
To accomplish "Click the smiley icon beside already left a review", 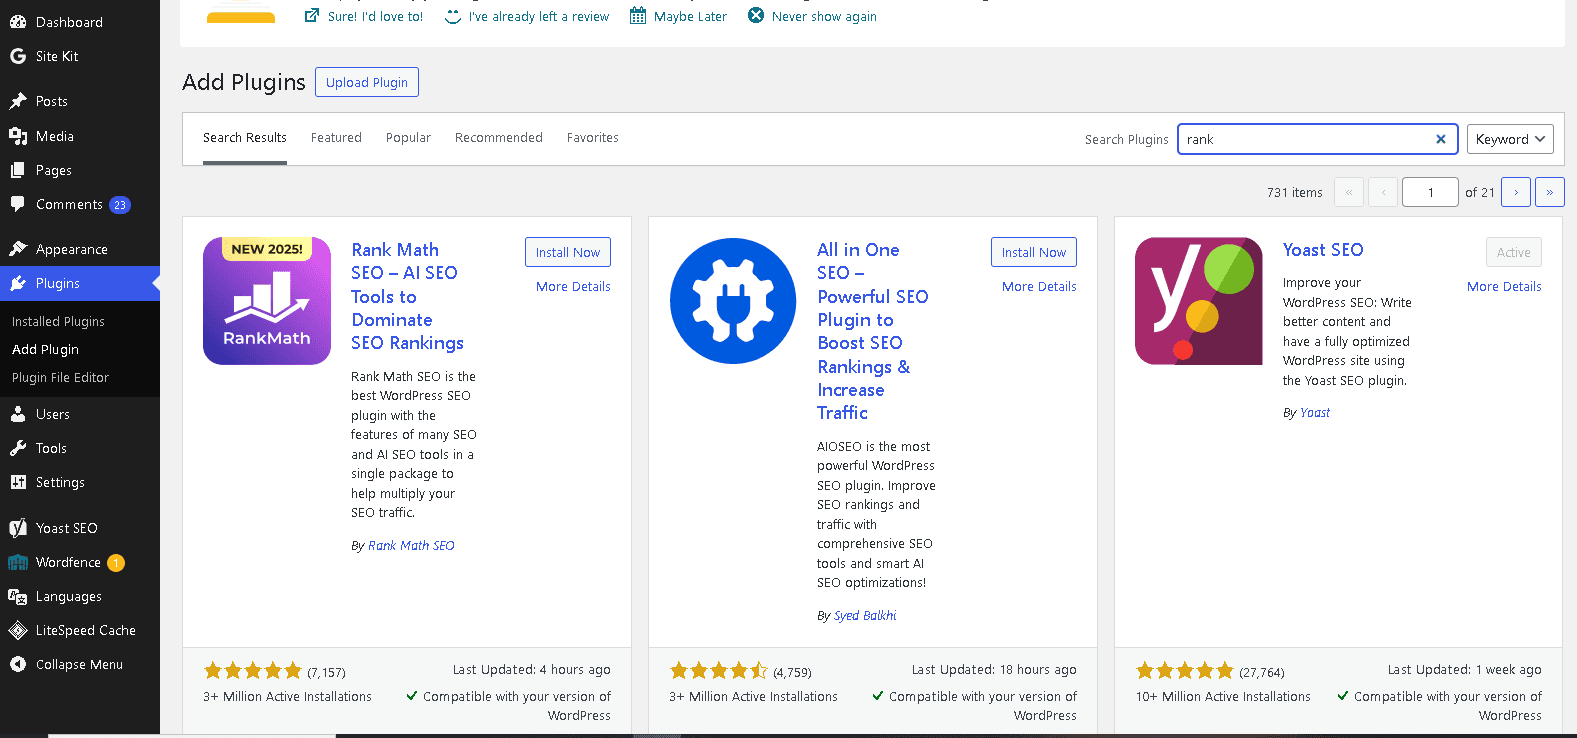I will [453, 16].
